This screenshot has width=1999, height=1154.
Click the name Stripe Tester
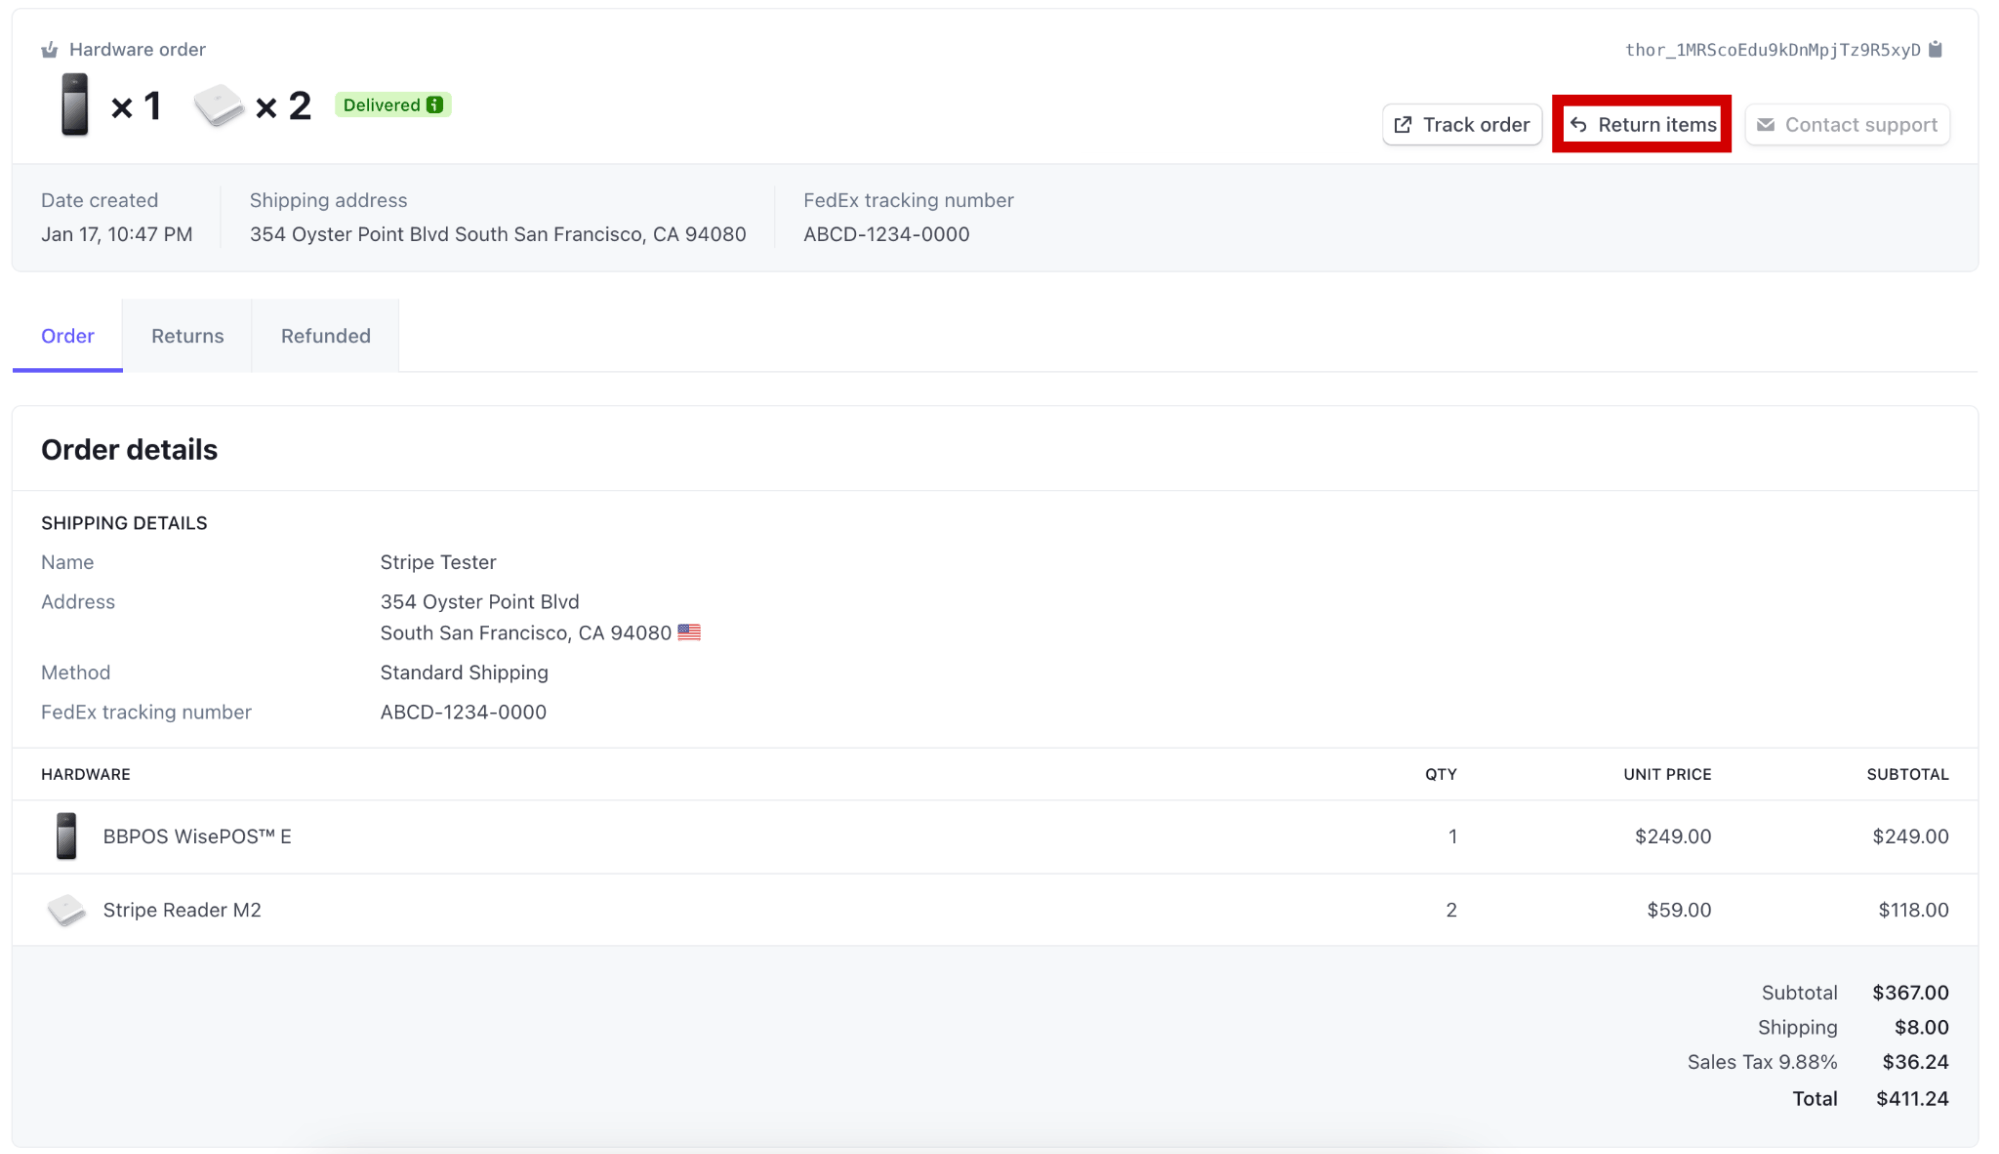tap(438, 562)
